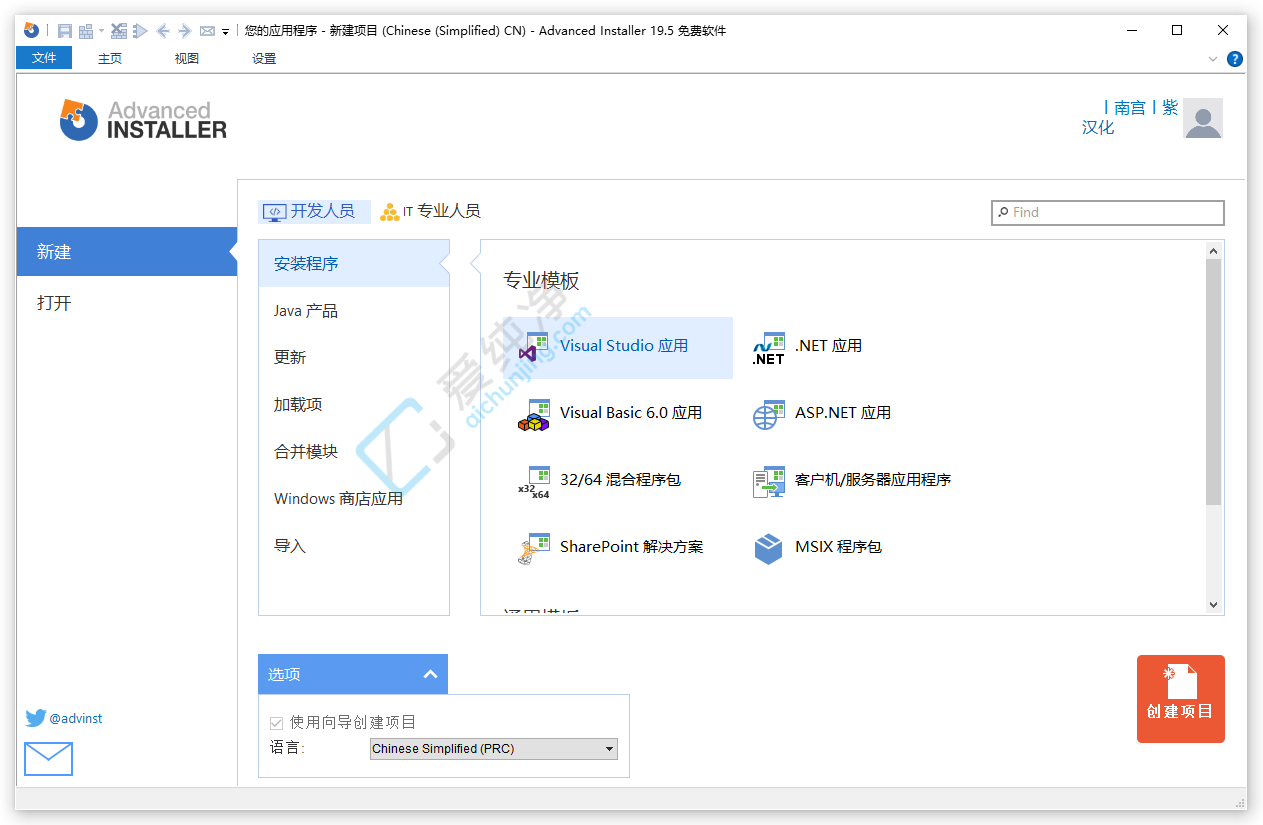1263x825 pixels.
Task: Select the ASP.NET 应用 globe icon
Action: [768, 414]
